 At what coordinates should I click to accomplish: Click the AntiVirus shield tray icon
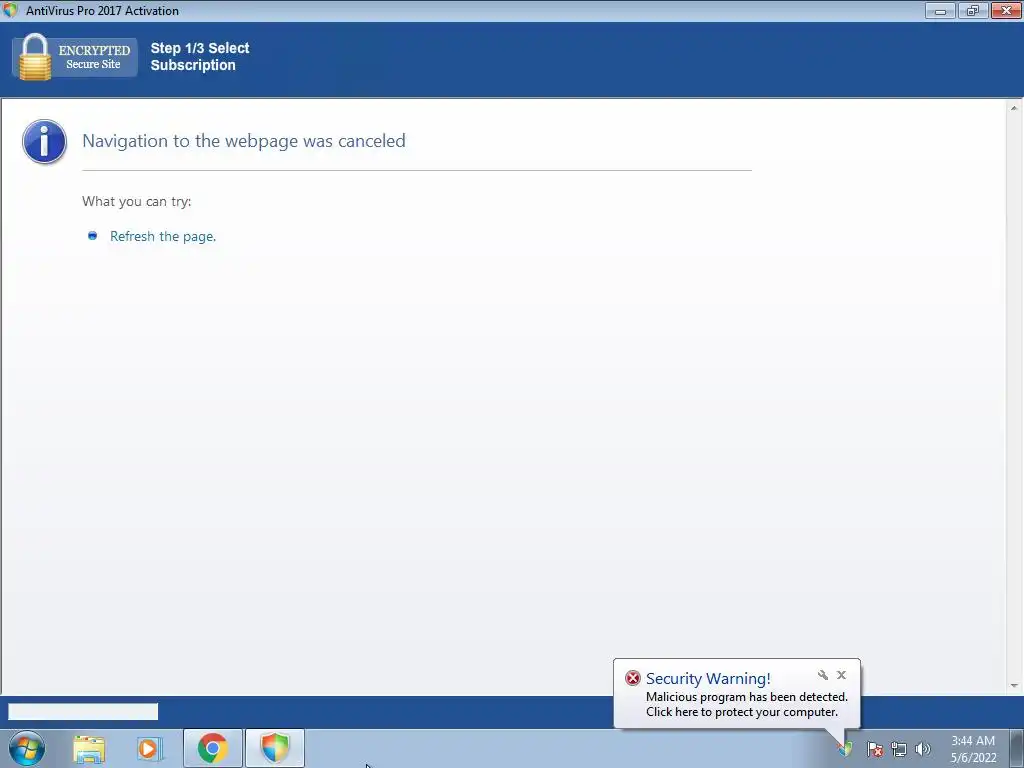point(846,749)
